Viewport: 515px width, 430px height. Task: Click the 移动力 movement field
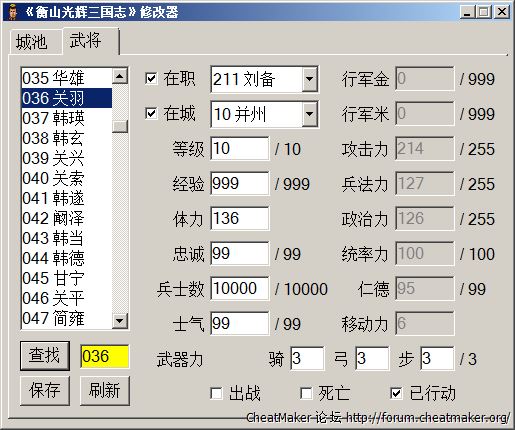point(425,324)
